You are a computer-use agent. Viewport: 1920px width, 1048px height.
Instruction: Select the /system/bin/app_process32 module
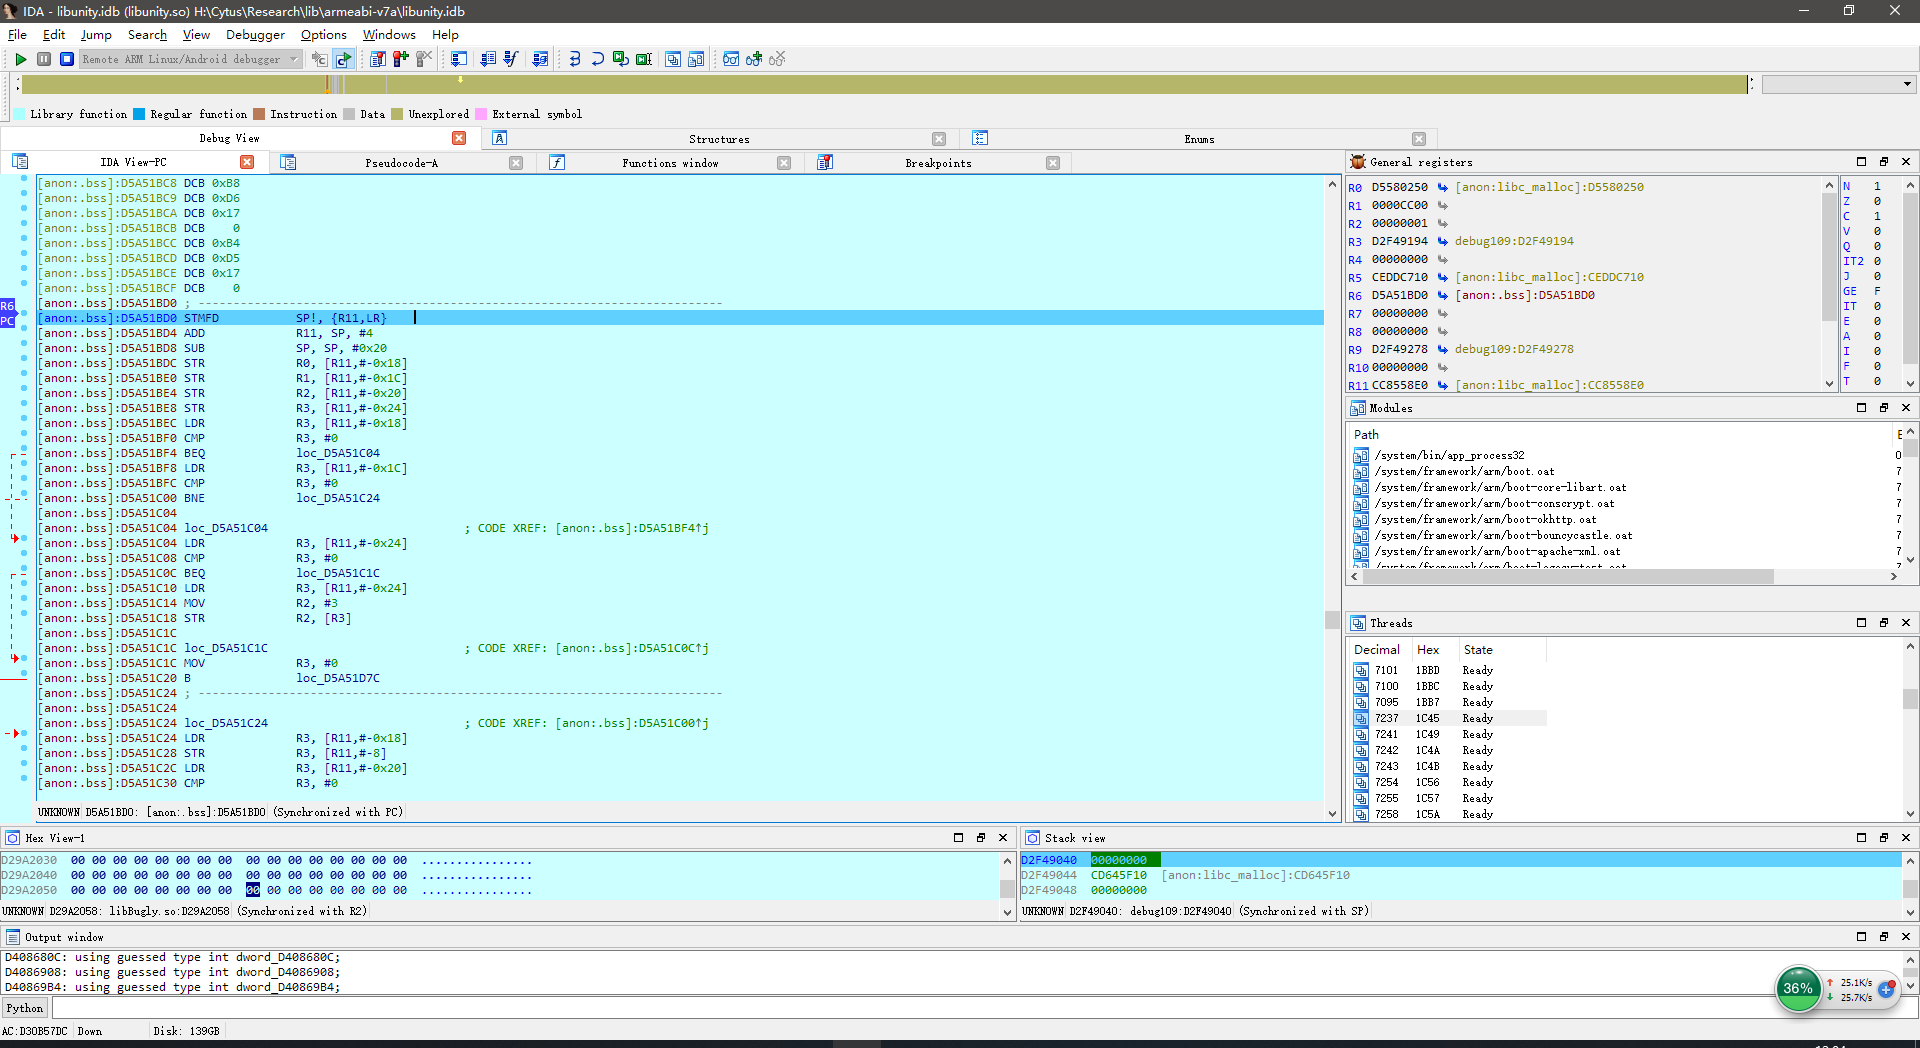coord(1449,455)
